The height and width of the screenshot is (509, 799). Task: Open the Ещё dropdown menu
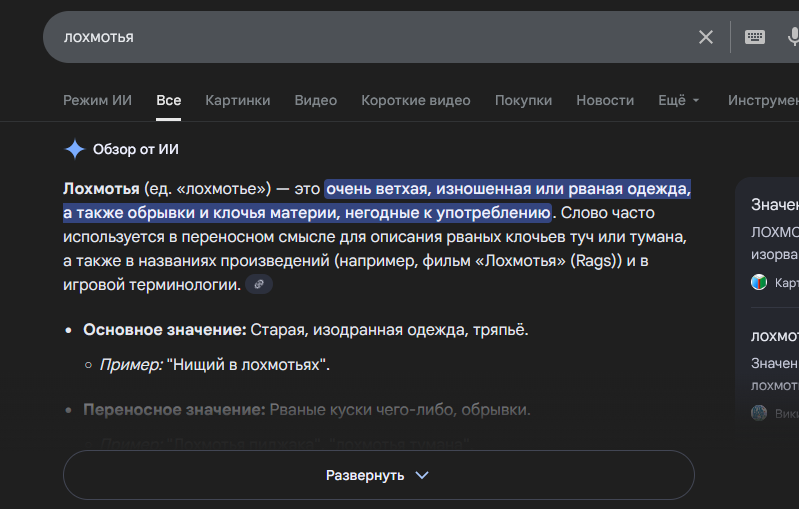click(678, 100)
